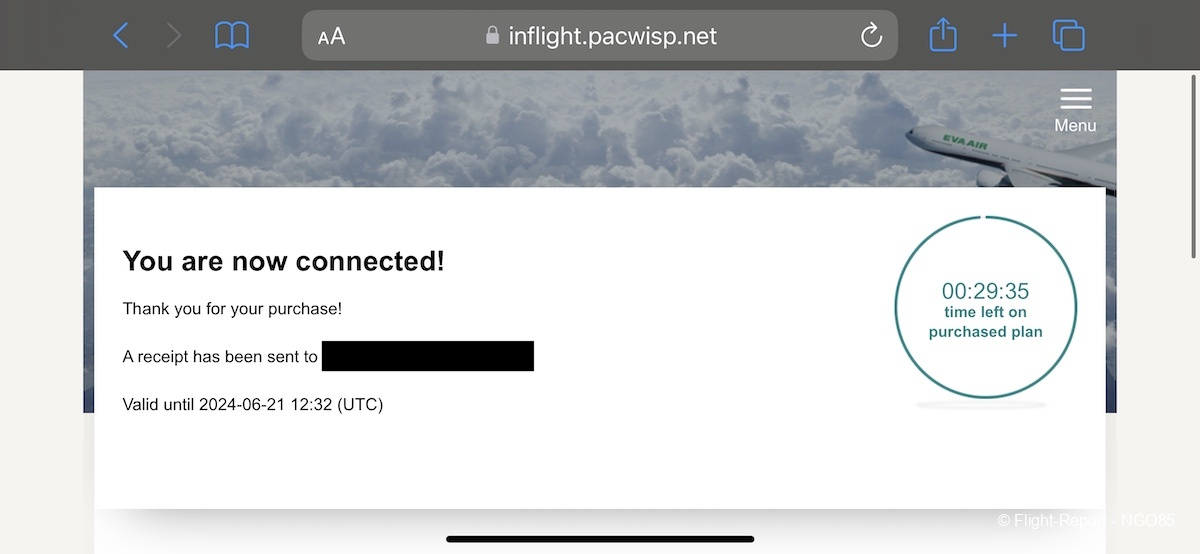
Task: Tap the EVA Air airplane image
Action: point(1009,157)
